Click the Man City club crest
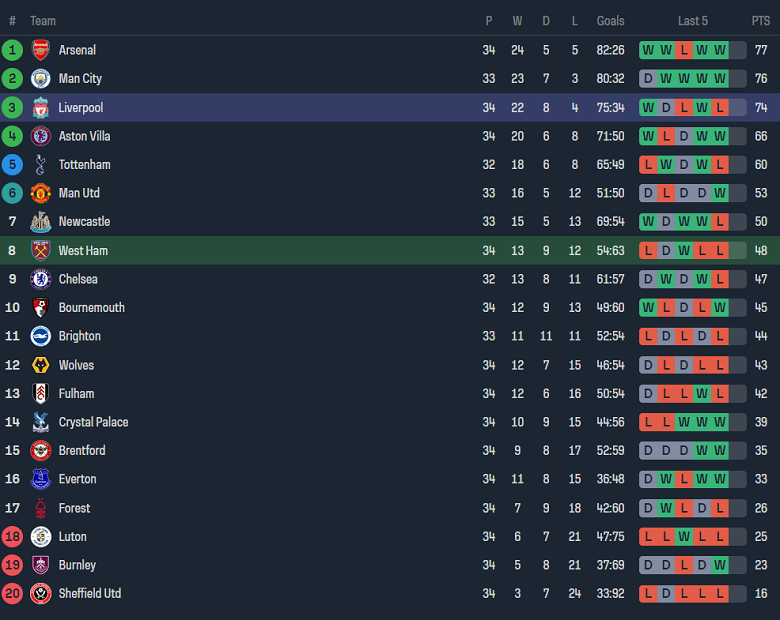The height and width of the screenshot is (620, 780). click(40, 79)
